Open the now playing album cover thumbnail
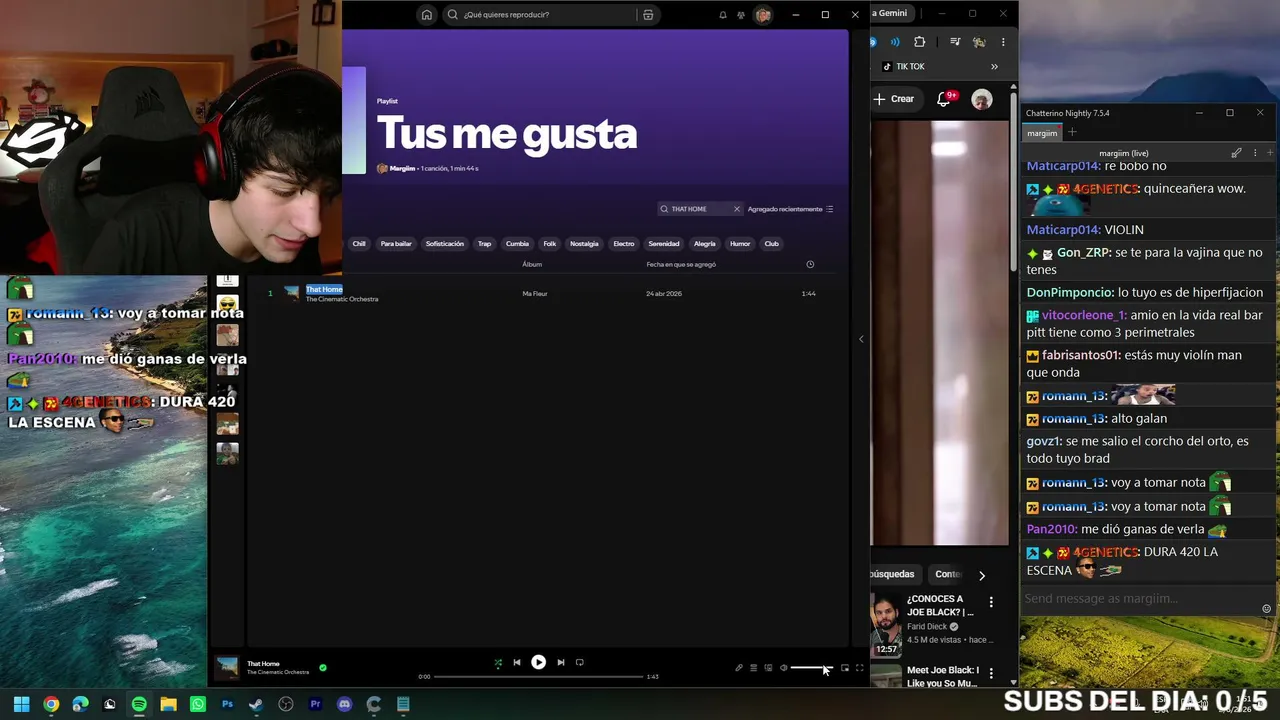Image resolution: width=1280 pixels, height=720 pixels. 228,667
